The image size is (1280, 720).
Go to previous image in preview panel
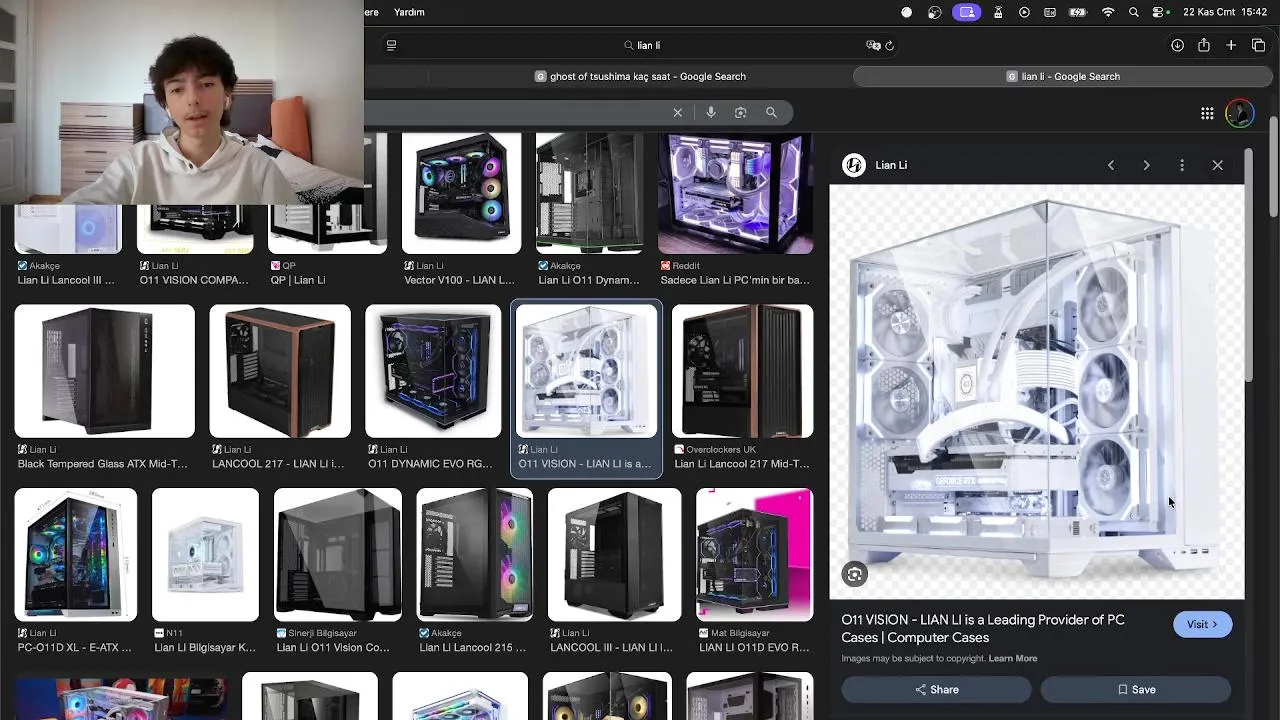[x=1110, y=165]
